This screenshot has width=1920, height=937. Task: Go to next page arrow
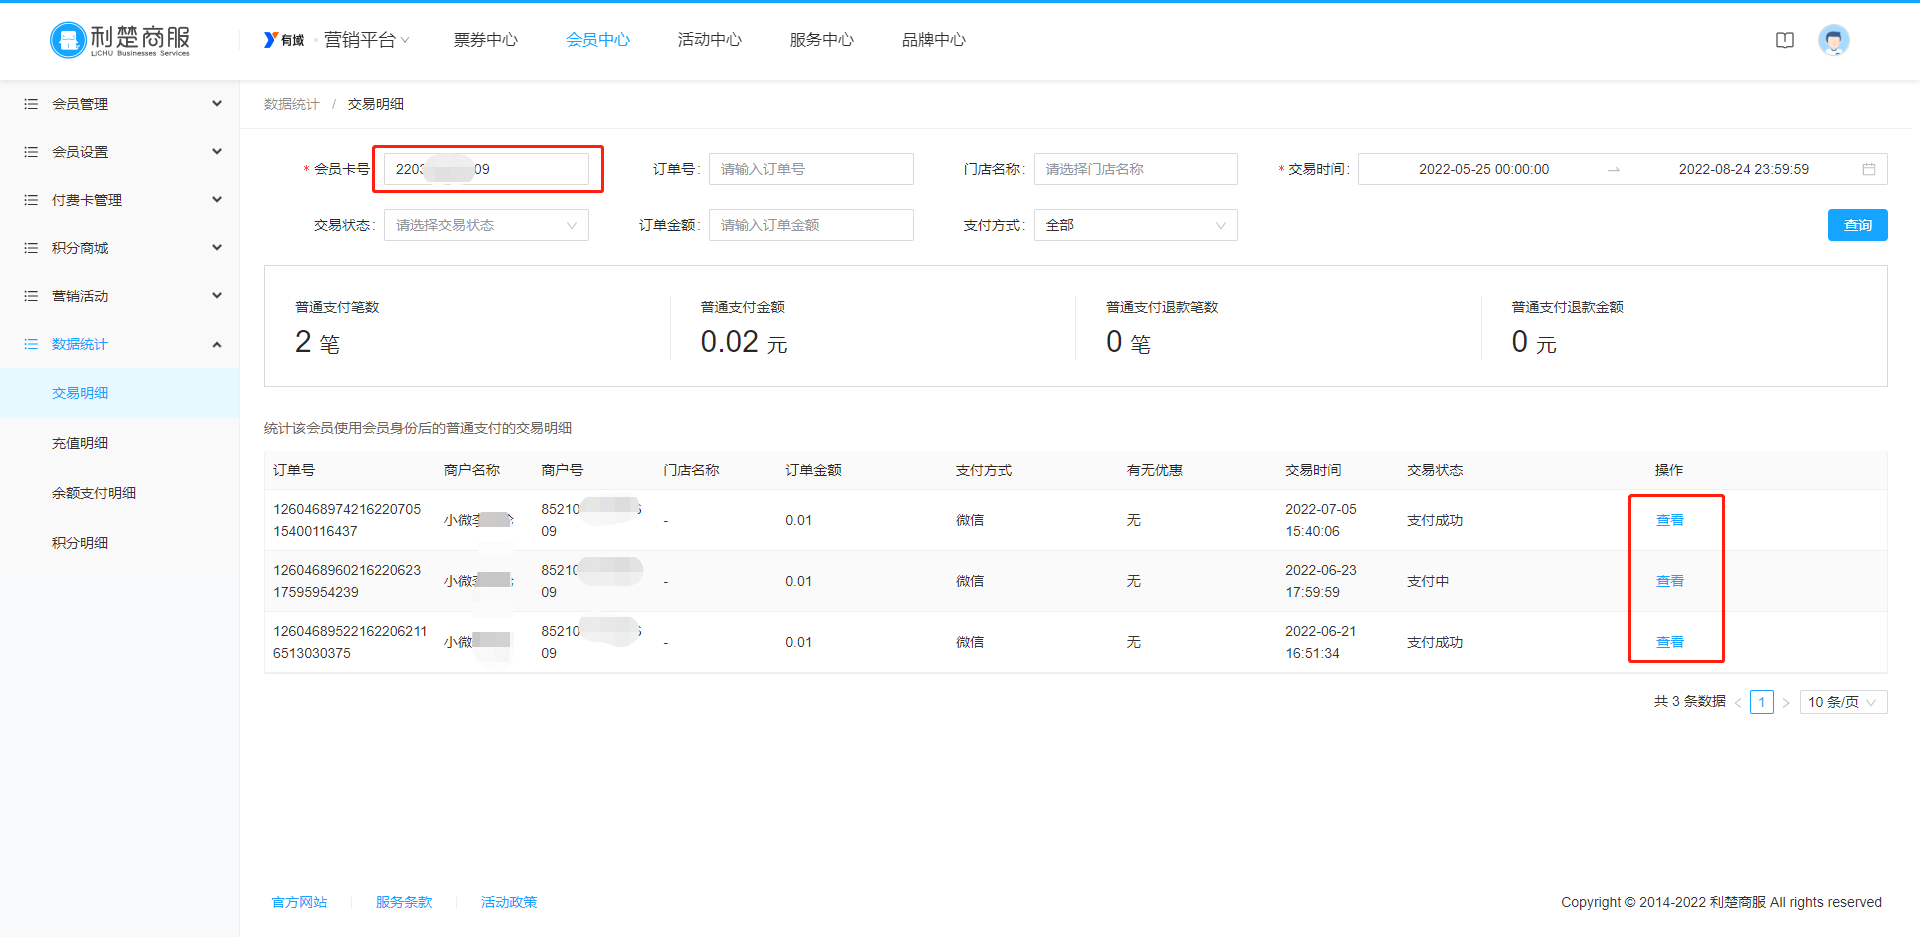(1786, 702)
